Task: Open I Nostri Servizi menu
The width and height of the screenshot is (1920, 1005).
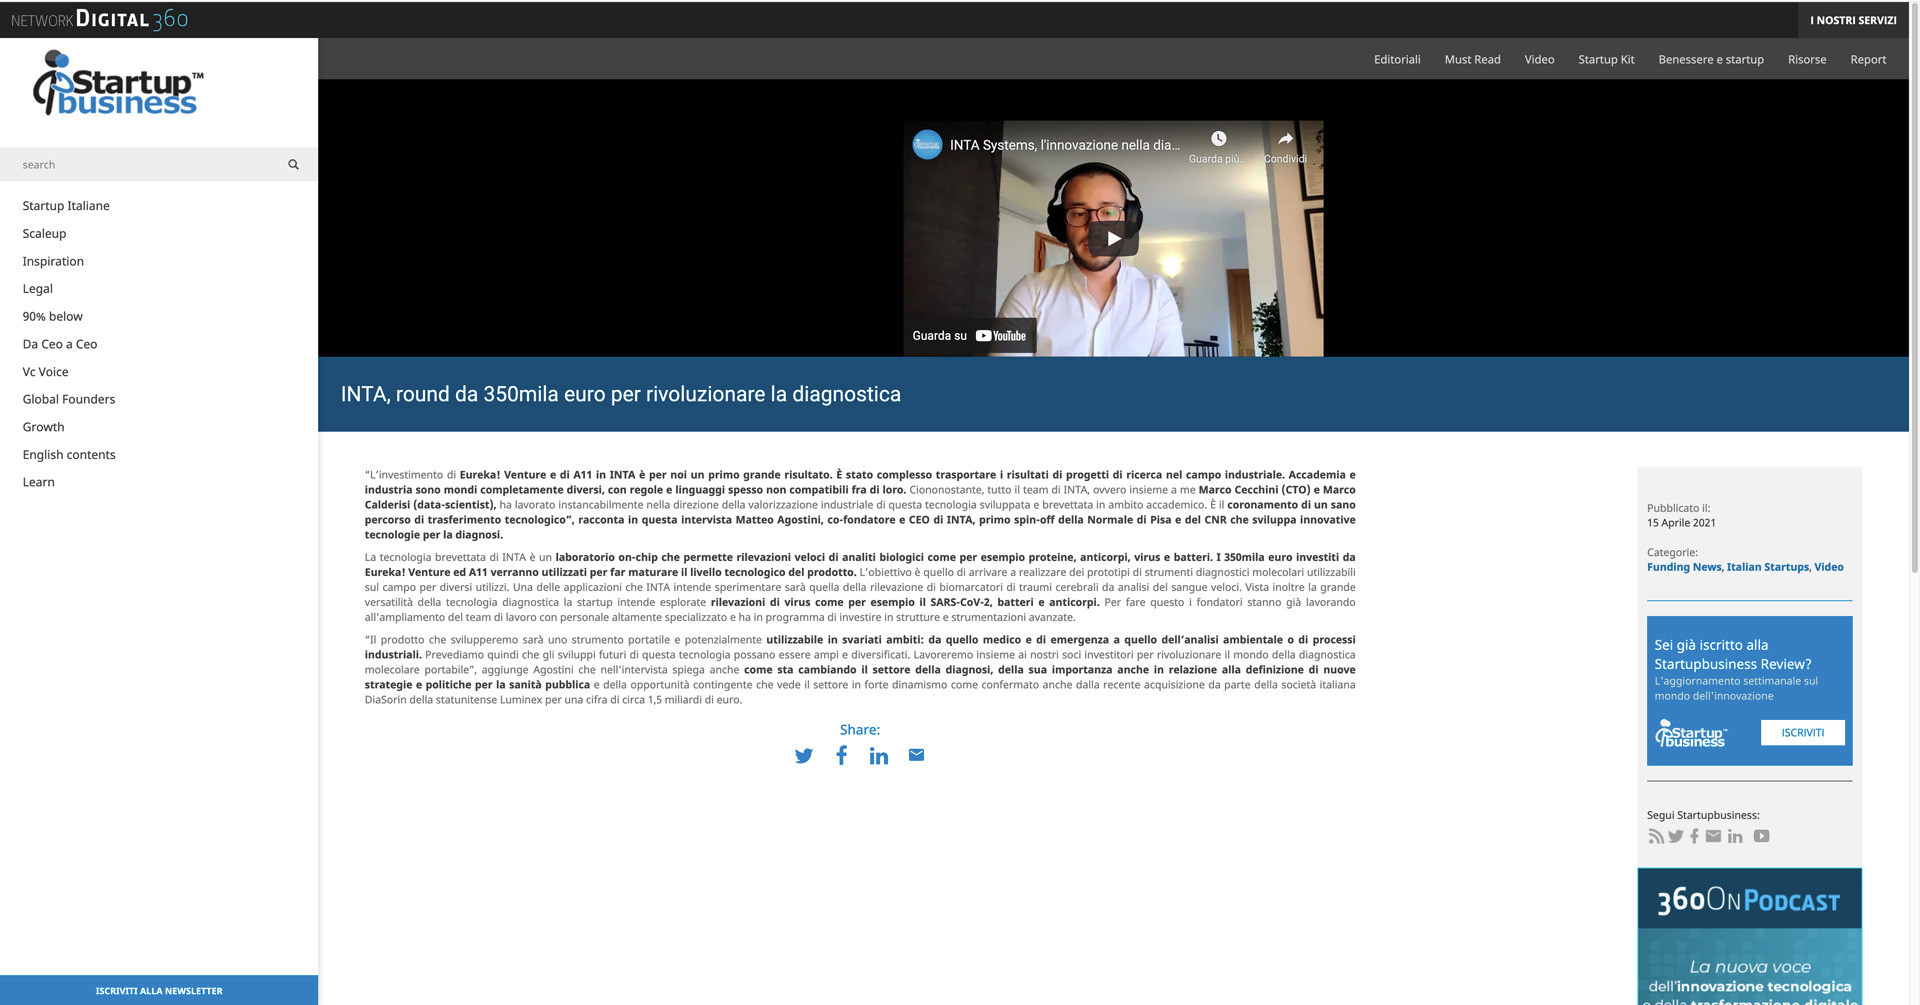Action: (x=1853, y=20)
